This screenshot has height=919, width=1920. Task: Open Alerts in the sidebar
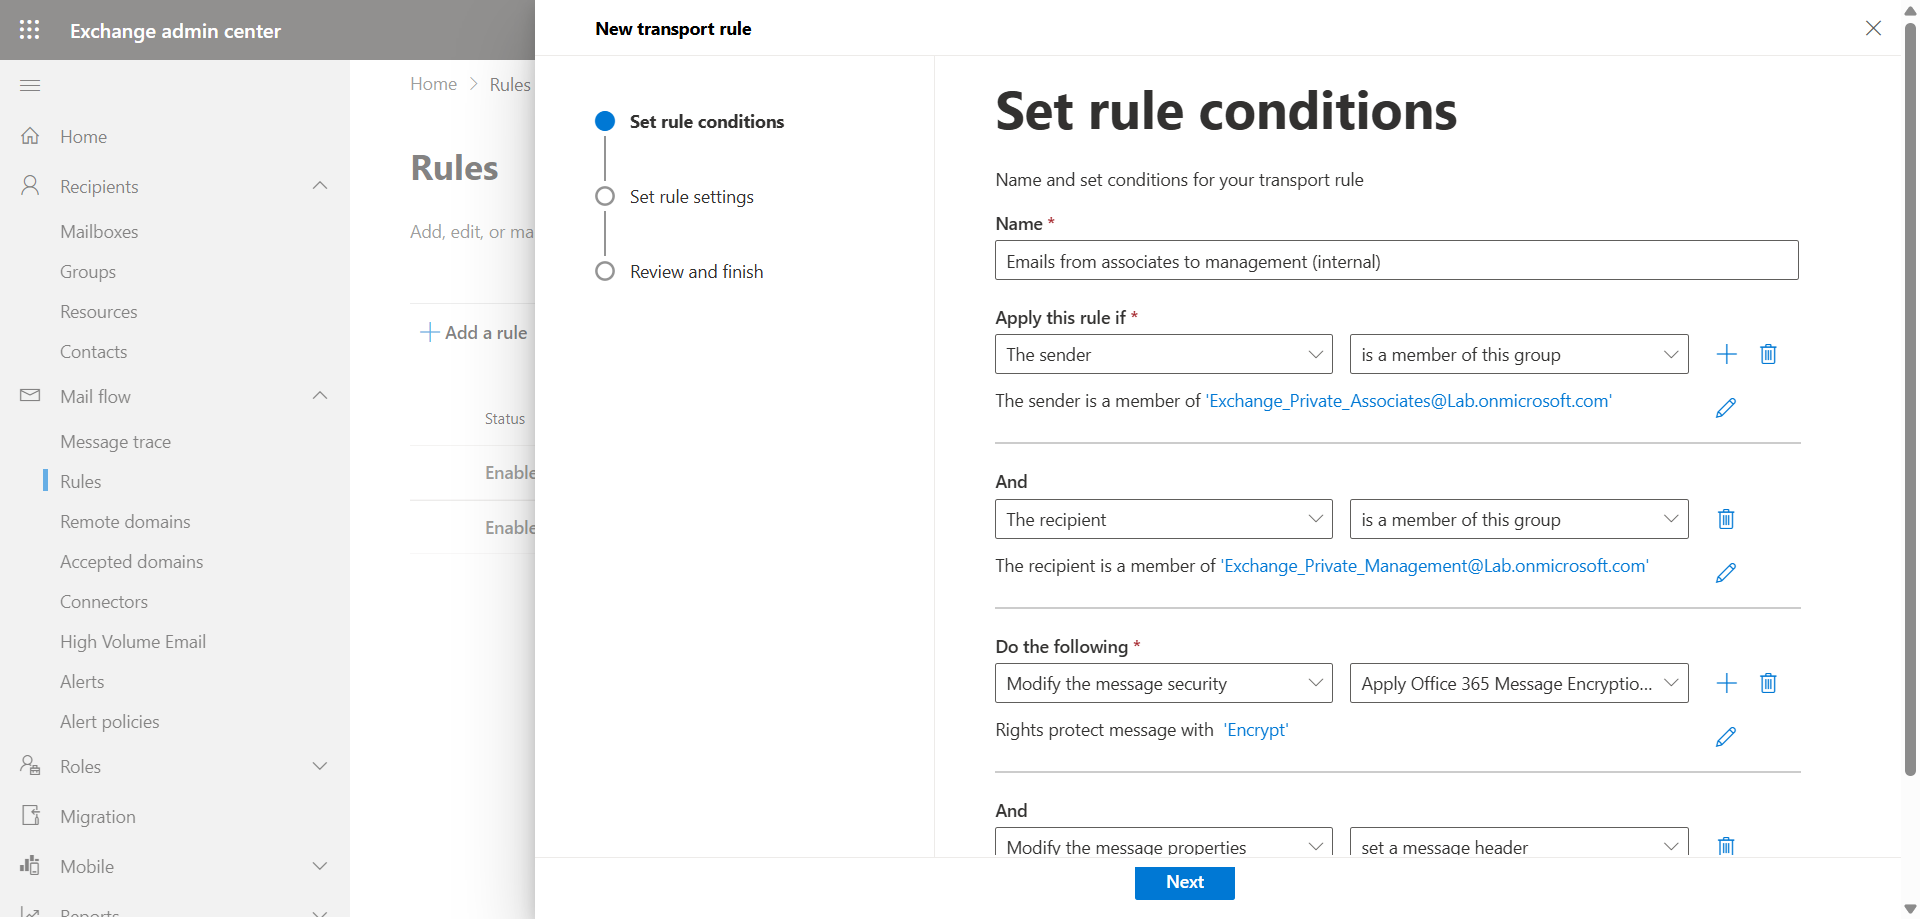pos(82,681)
